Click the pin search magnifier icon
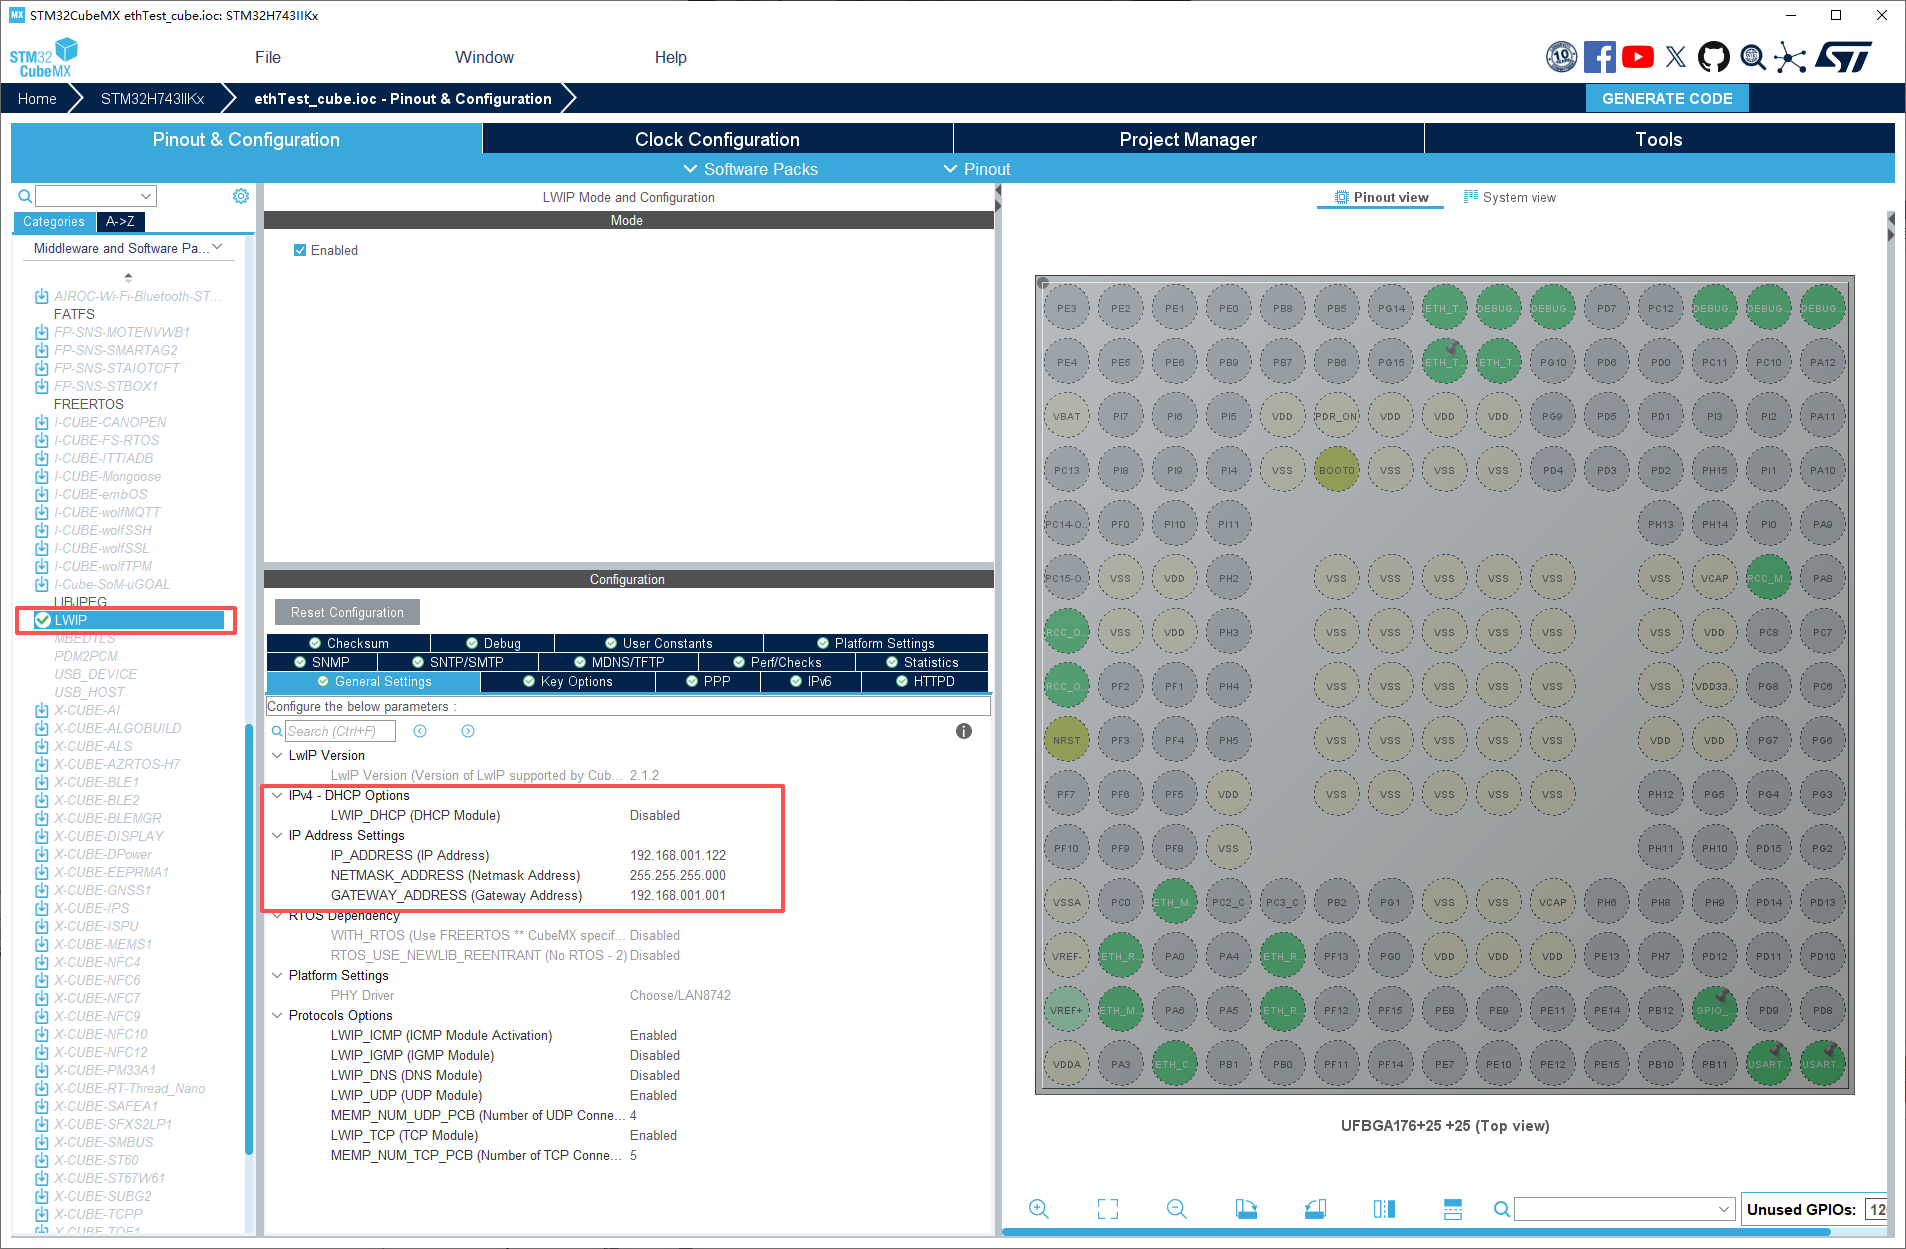This screenshot has width=1906, height=1249. (1501, 1209)
